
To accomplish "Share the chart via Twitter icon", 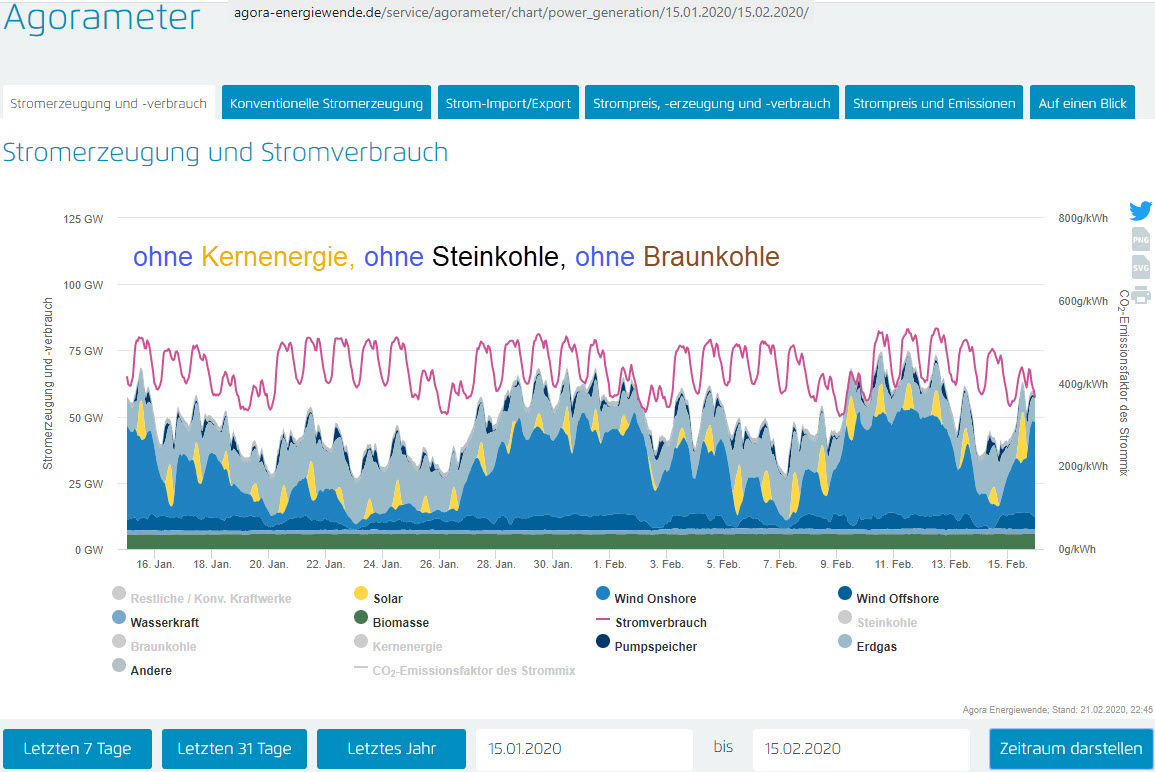I will click(1140, 211).
